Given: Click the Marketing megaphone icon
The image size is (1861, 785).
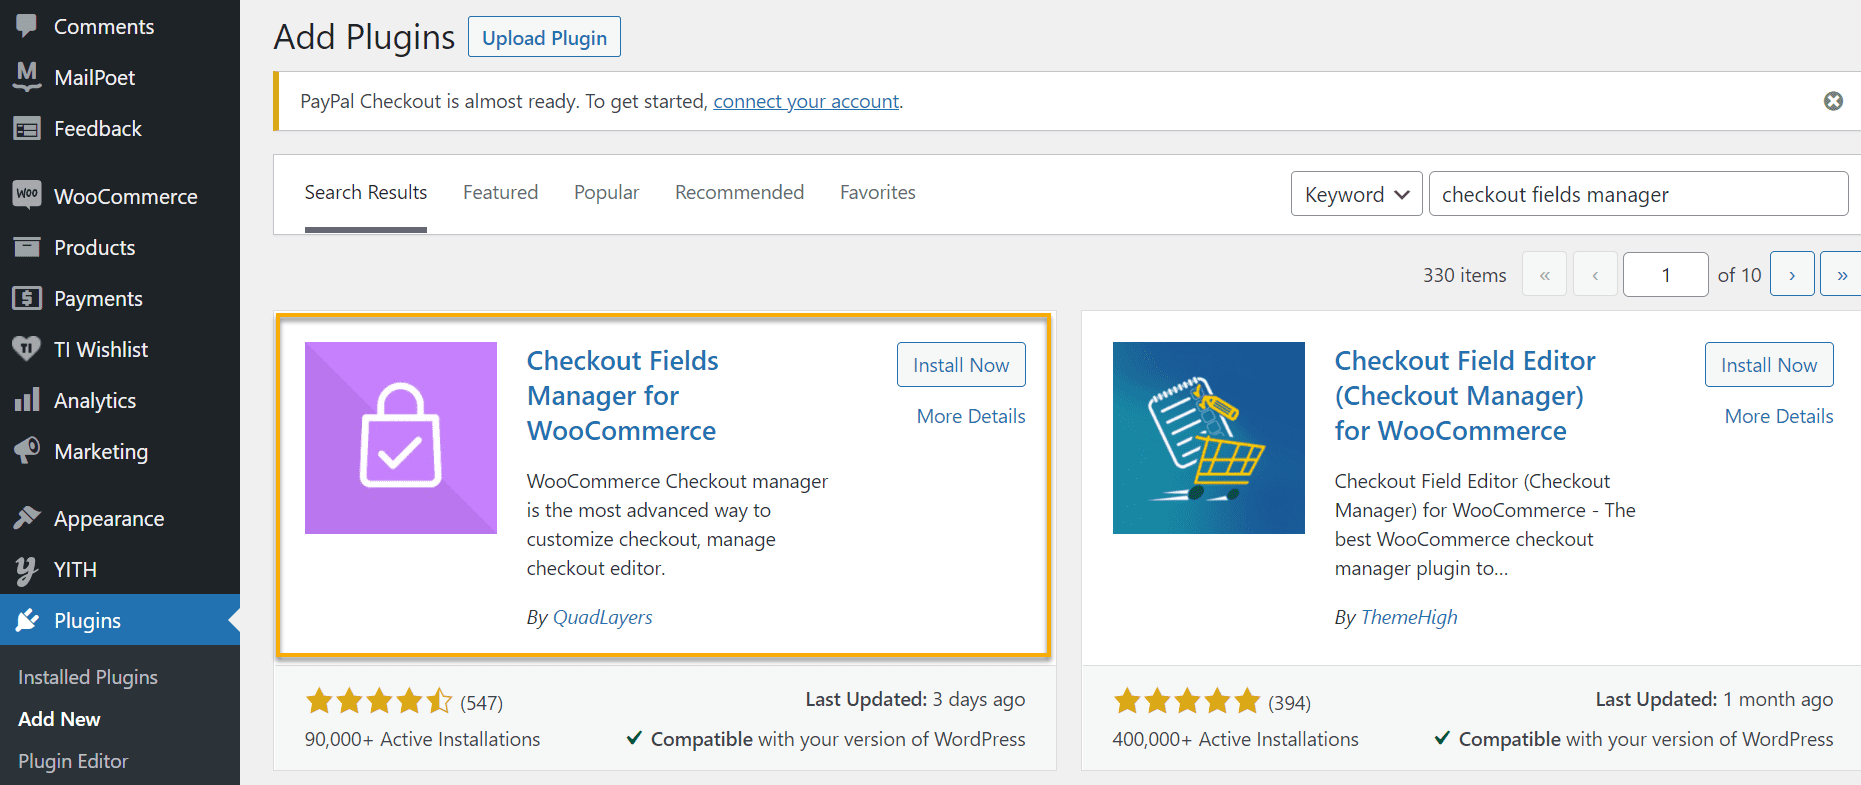Looking at the screenshot, I should coord(27,450).
